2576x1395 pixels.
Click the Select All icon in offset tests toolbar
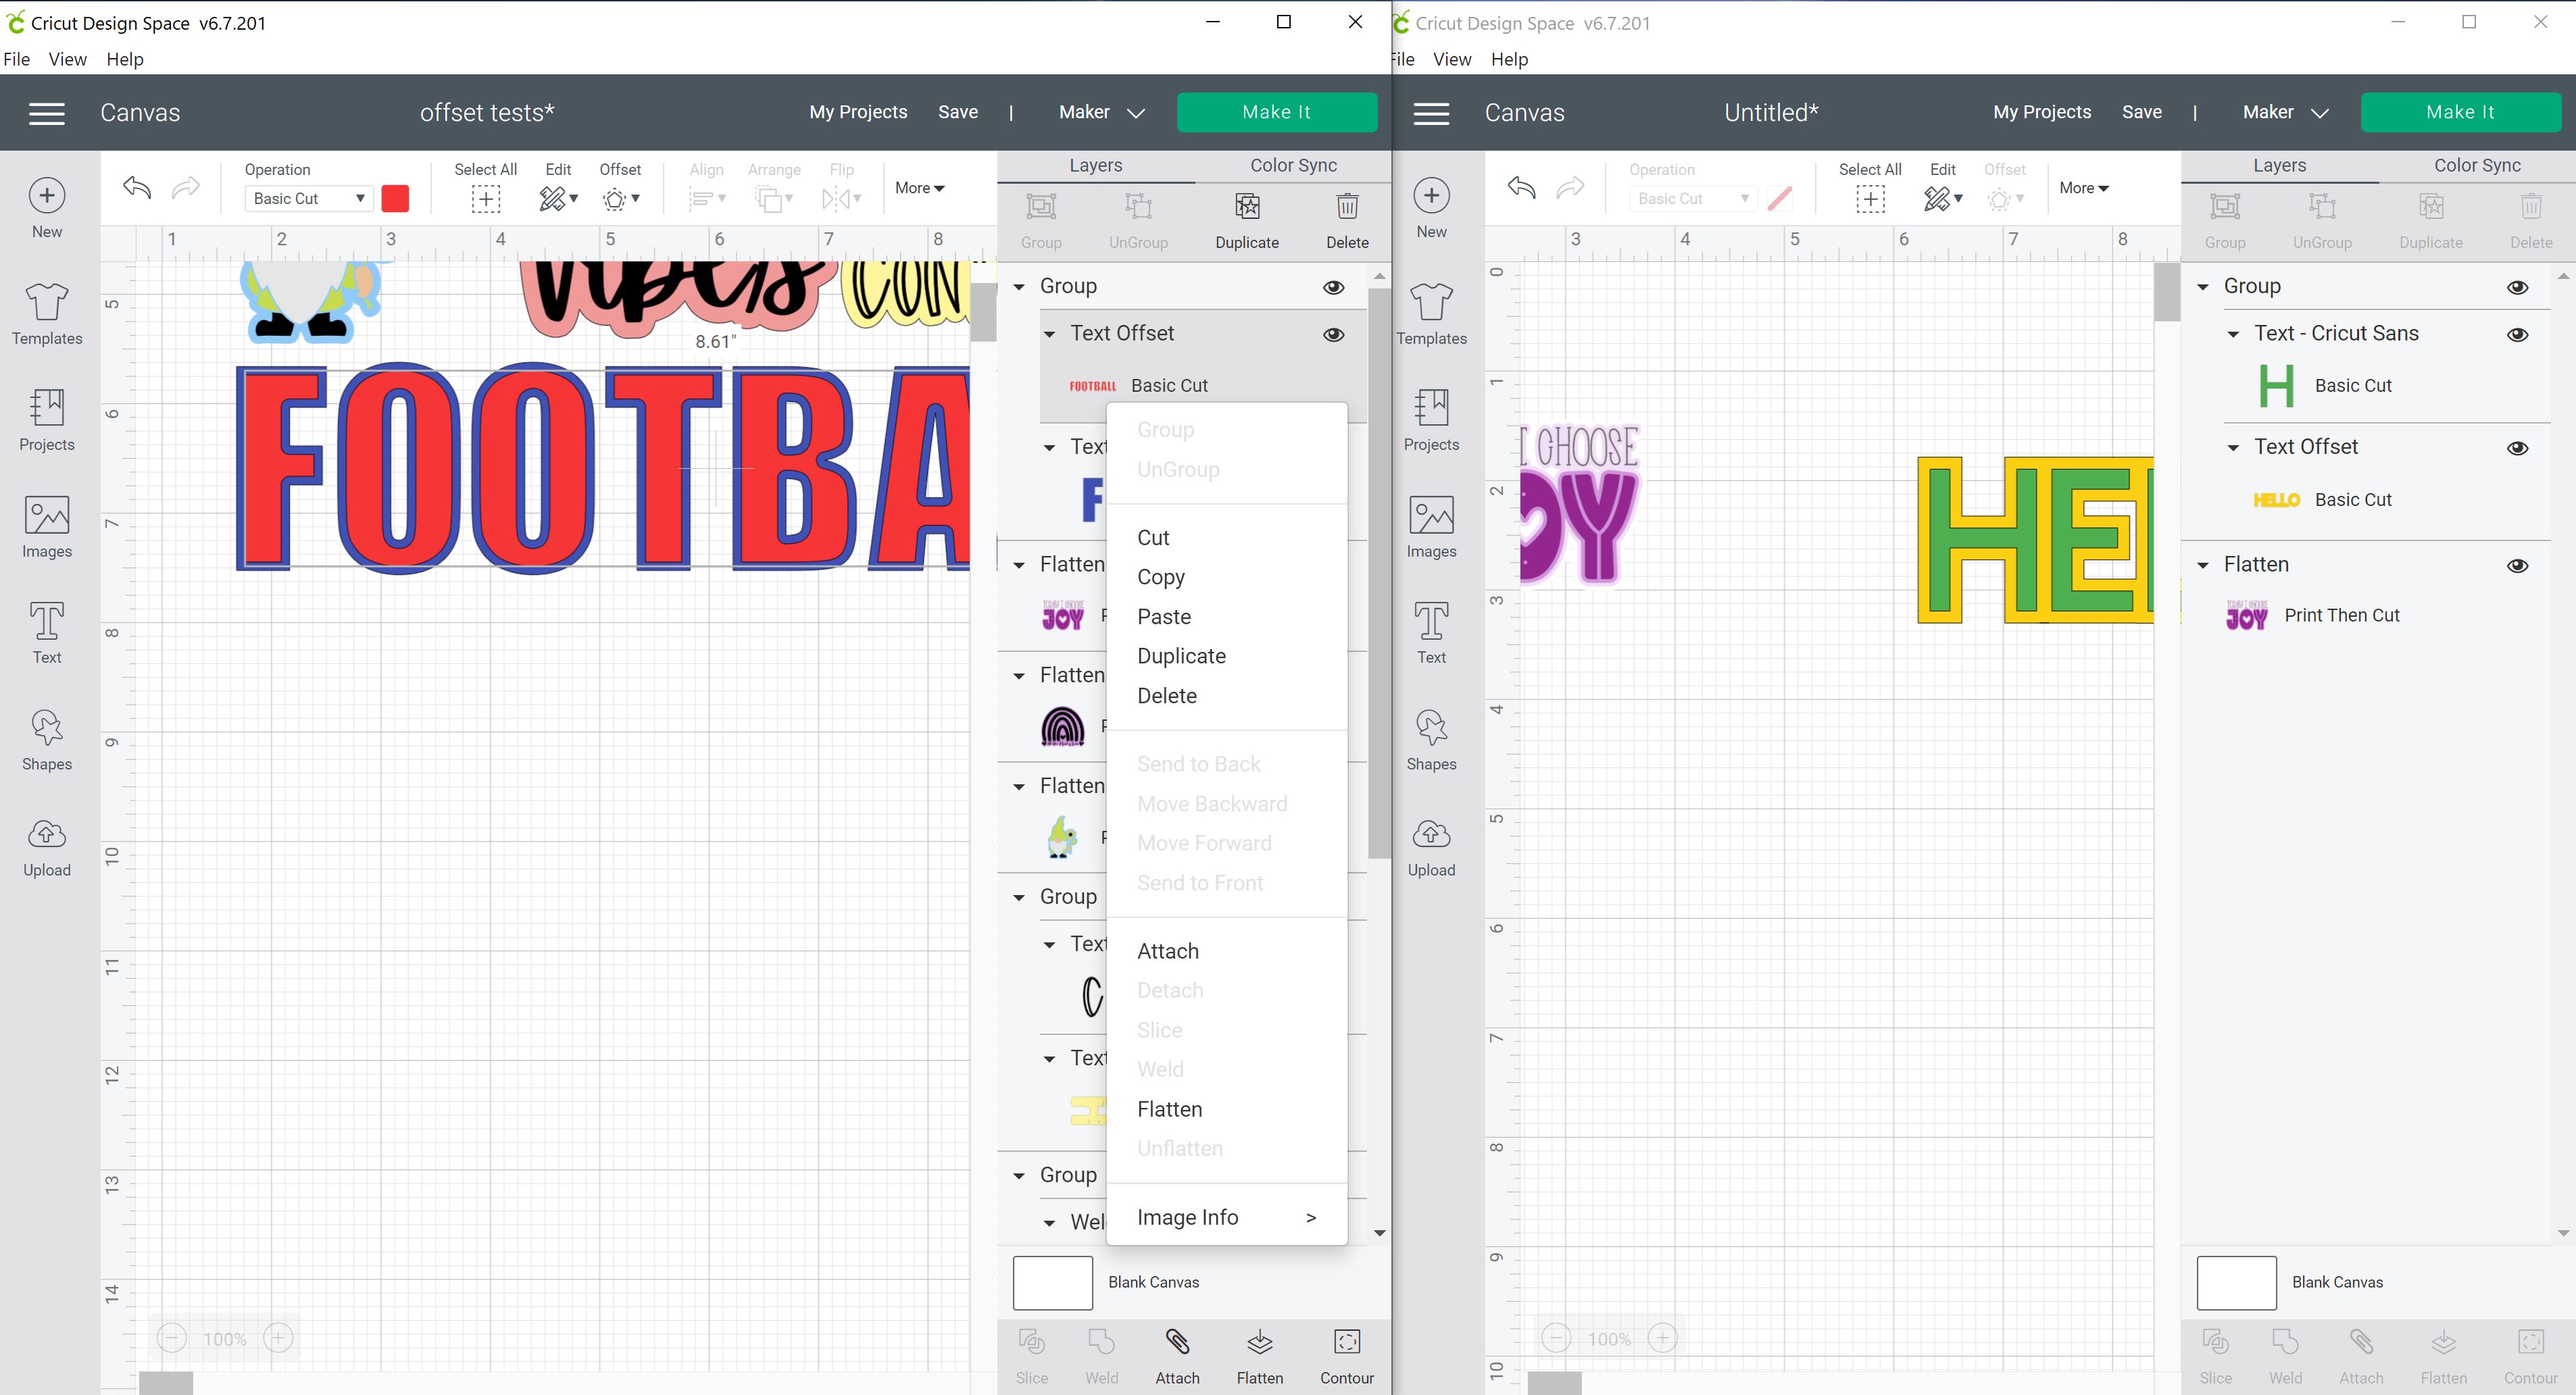pos(486,199)
